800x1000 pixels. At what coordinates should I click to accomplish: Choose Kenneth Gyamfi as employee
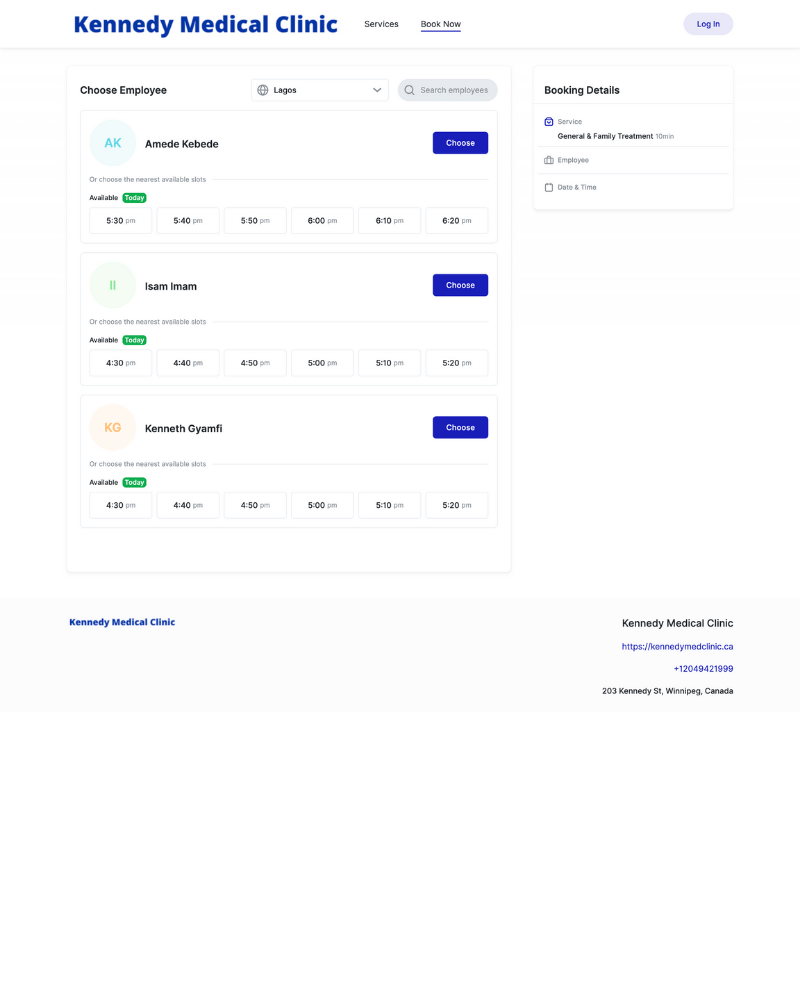point(460,428)
